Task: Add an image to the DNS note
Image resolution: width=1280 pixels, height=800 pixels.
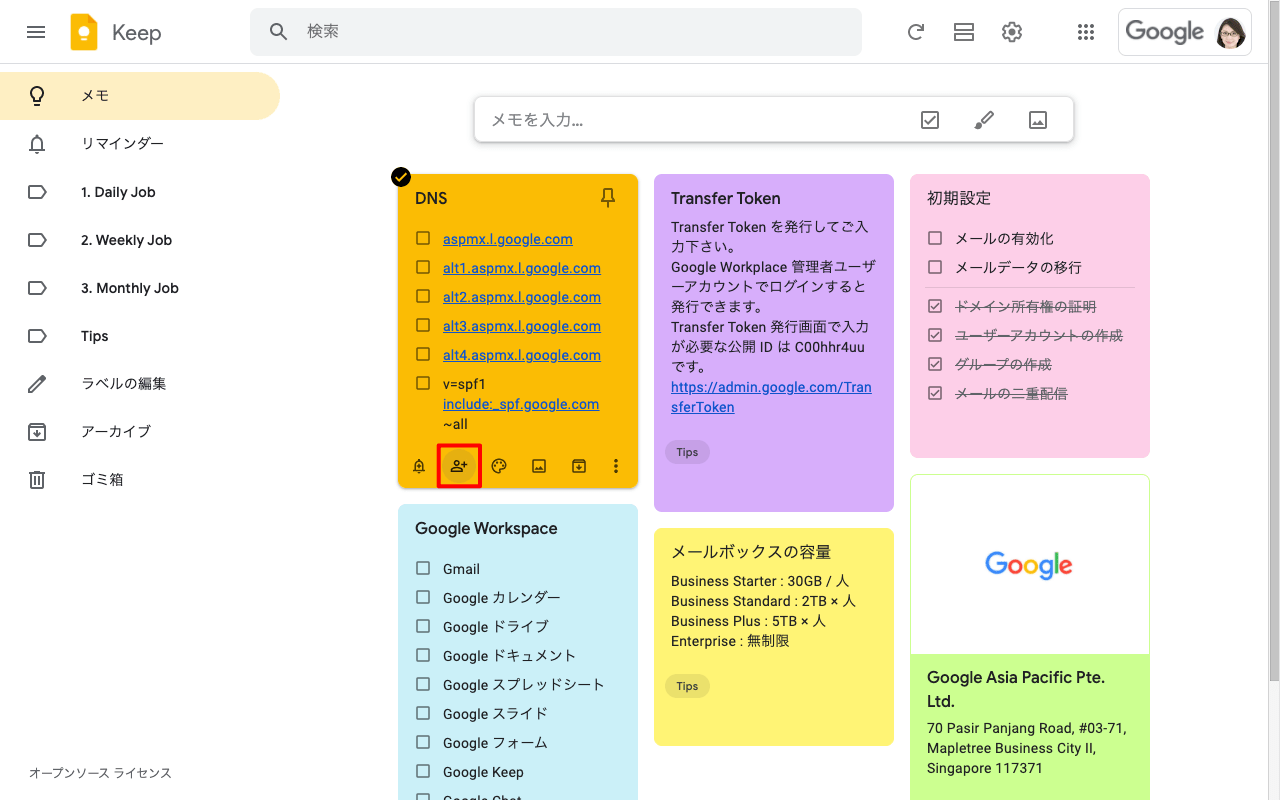Action: pyautogui.click(x=539, y=466)
